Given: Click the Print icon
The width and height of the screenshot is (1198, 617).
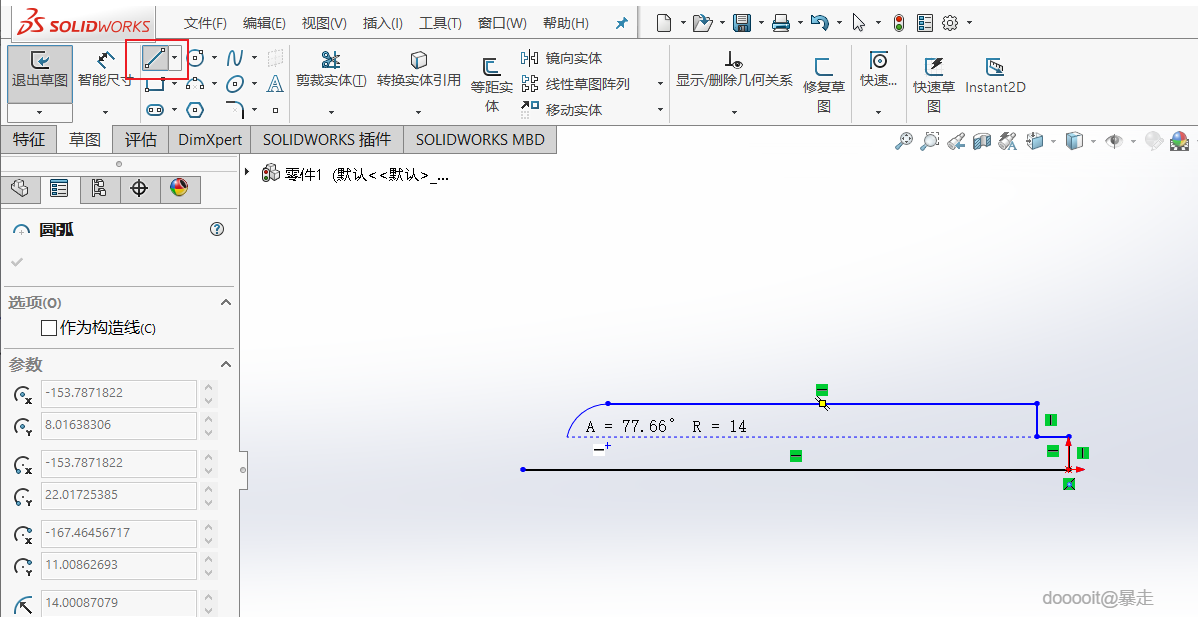Looking at the screenshot, I should 780,23.
